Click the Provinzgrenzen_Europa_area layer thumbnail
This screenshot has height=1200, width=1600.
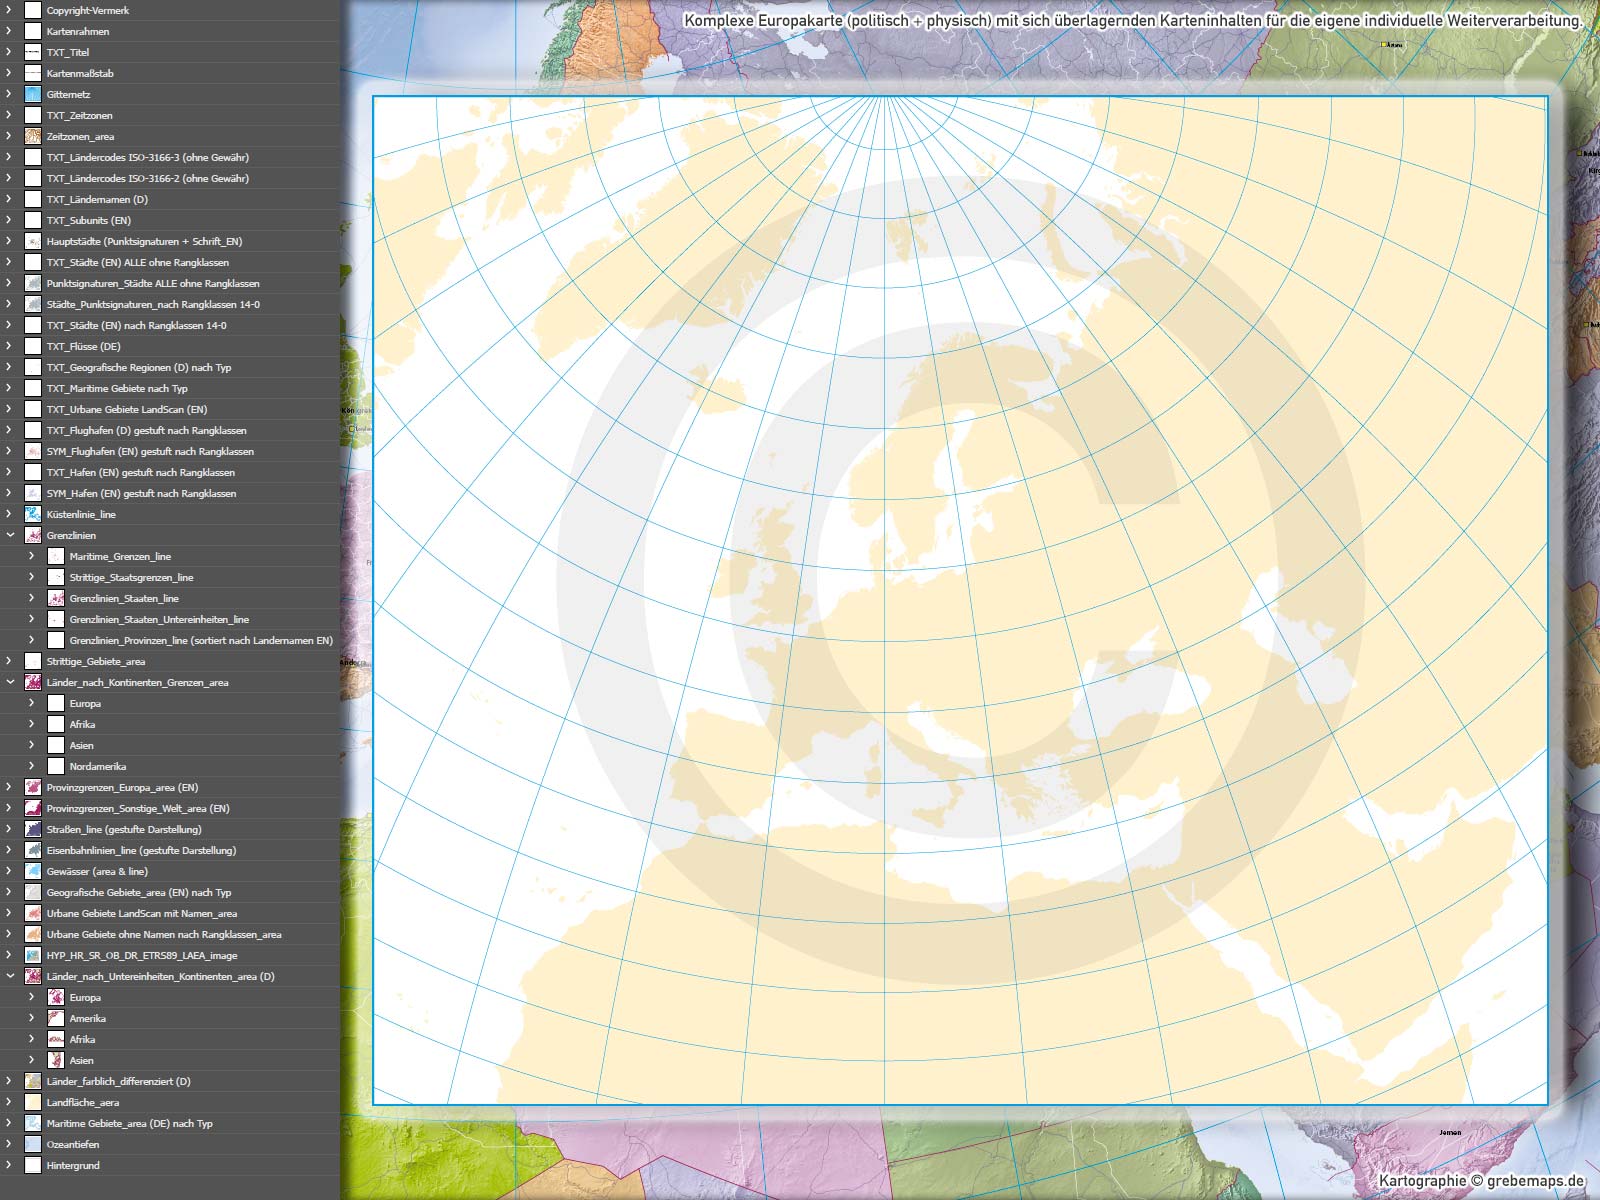(x=33, y=787)
